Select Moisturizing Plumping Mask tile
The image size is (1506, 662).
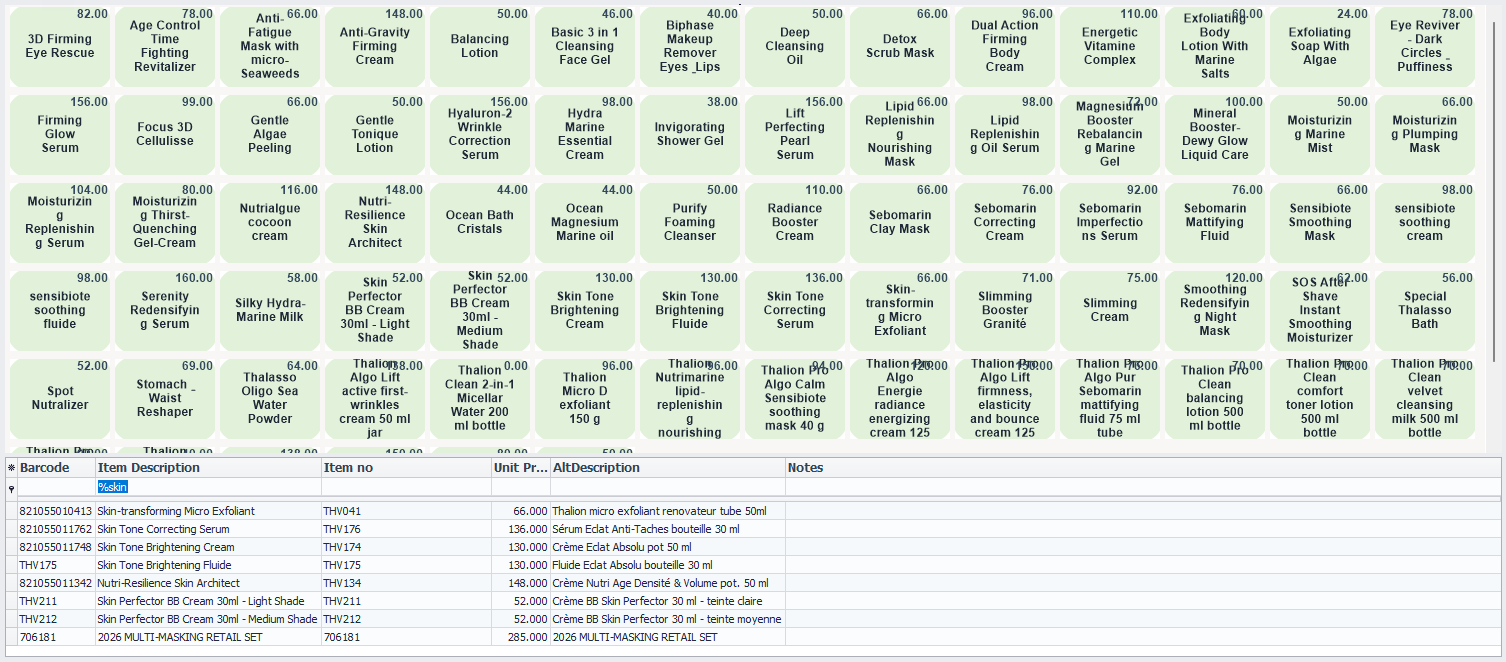[x=1425, y=135]
